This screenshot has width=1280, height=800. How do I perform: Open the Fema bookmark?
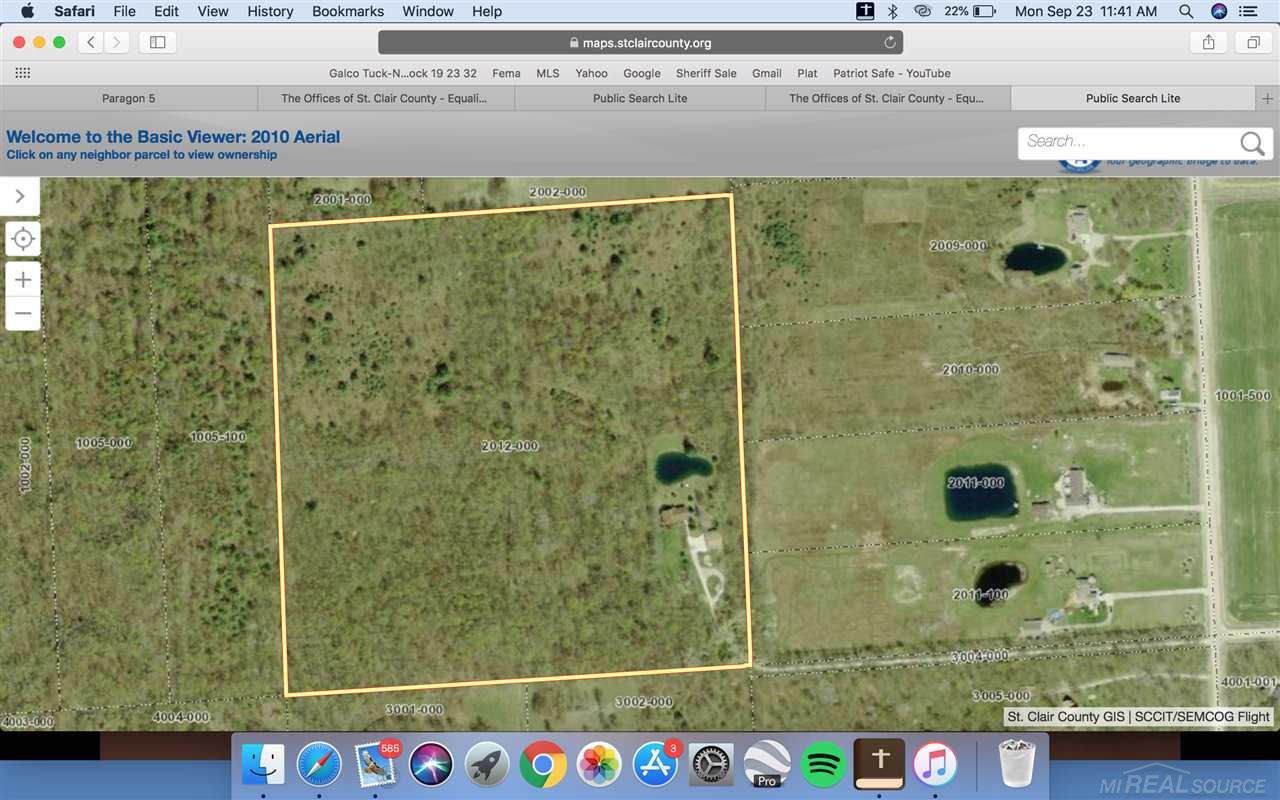[x=506, y=73]
